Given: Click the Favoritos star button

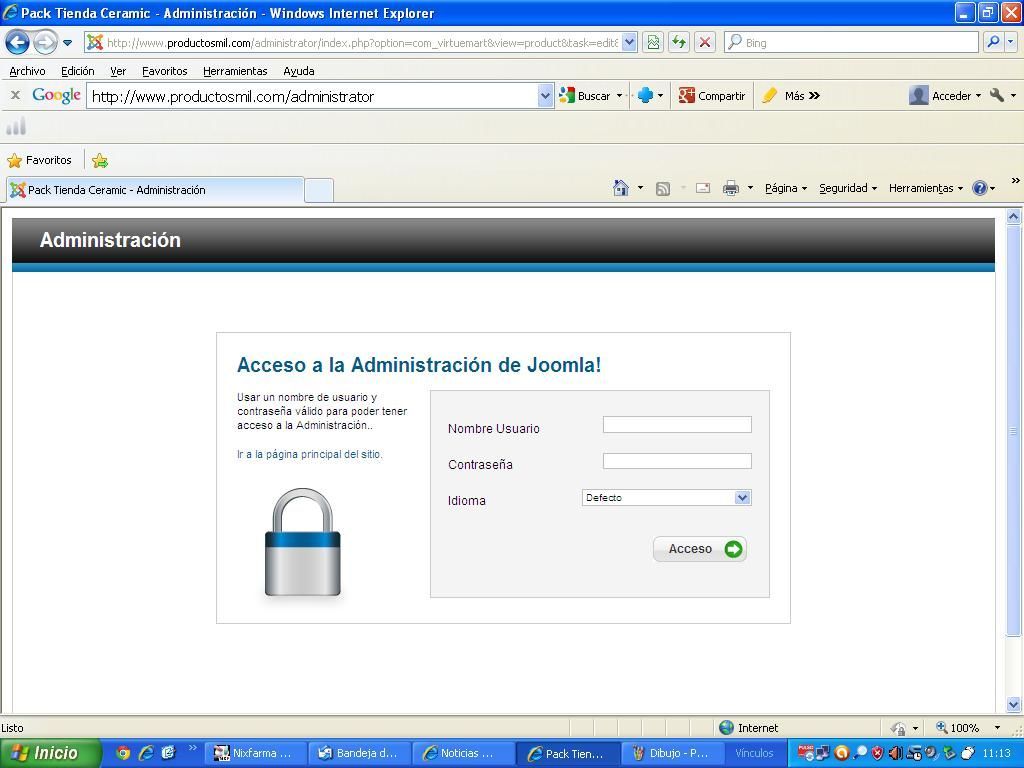Looking at the screenshot, I should 39,160.
